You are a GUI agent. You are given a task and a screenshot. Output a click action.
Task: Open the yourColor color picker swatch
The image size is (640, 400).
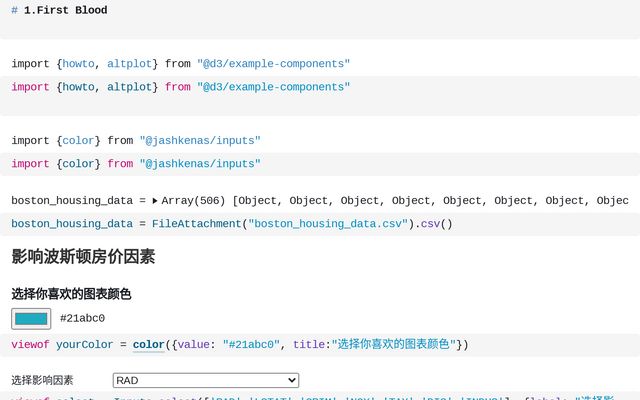tap(31, 319)
